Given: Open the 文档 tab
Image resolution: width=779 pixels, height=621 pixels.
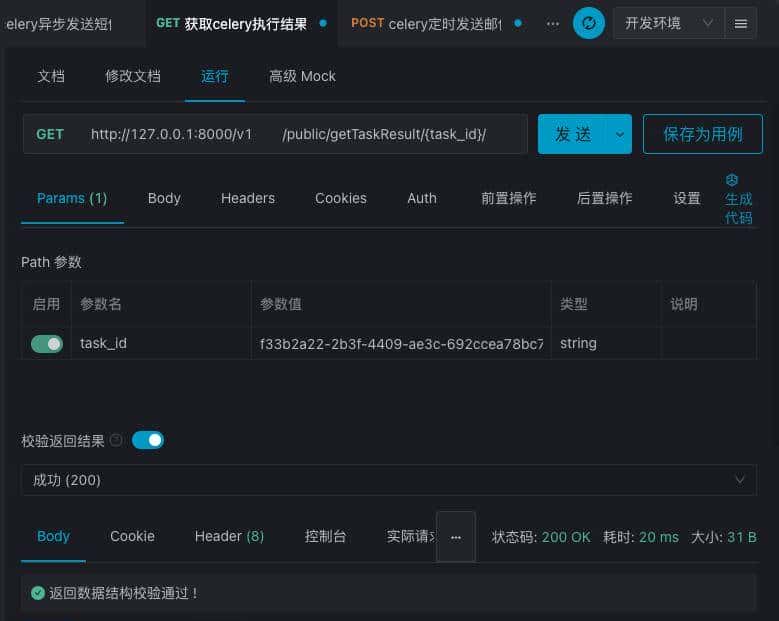Looking at the screenshot, I should pyautogui.click(x=51, y=77).
